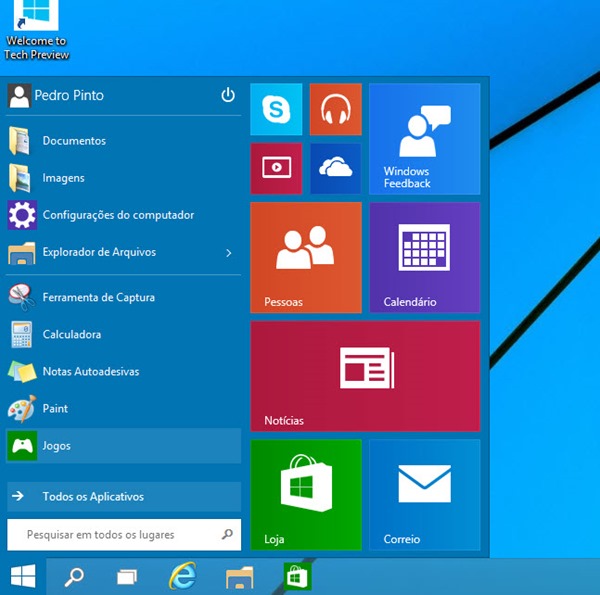
Task: Open the Video player tile
Action: coord(276,168)
